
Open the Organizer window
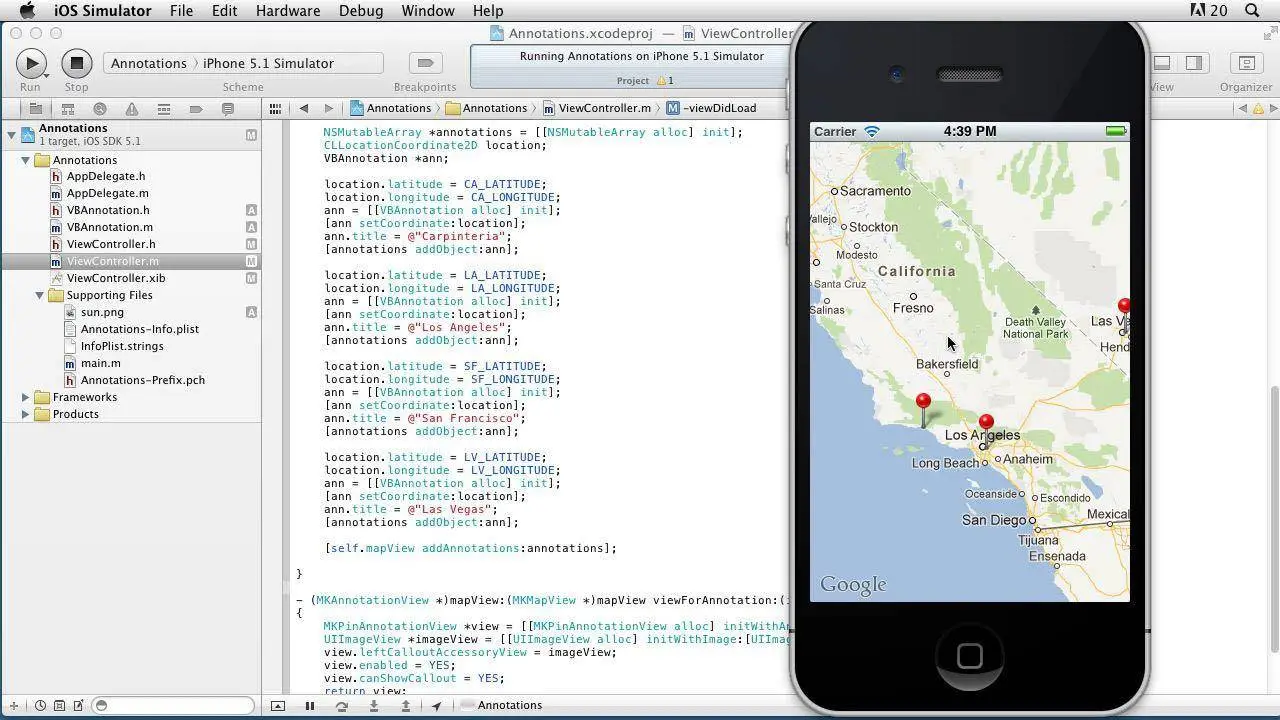[x=1246, y=63]
